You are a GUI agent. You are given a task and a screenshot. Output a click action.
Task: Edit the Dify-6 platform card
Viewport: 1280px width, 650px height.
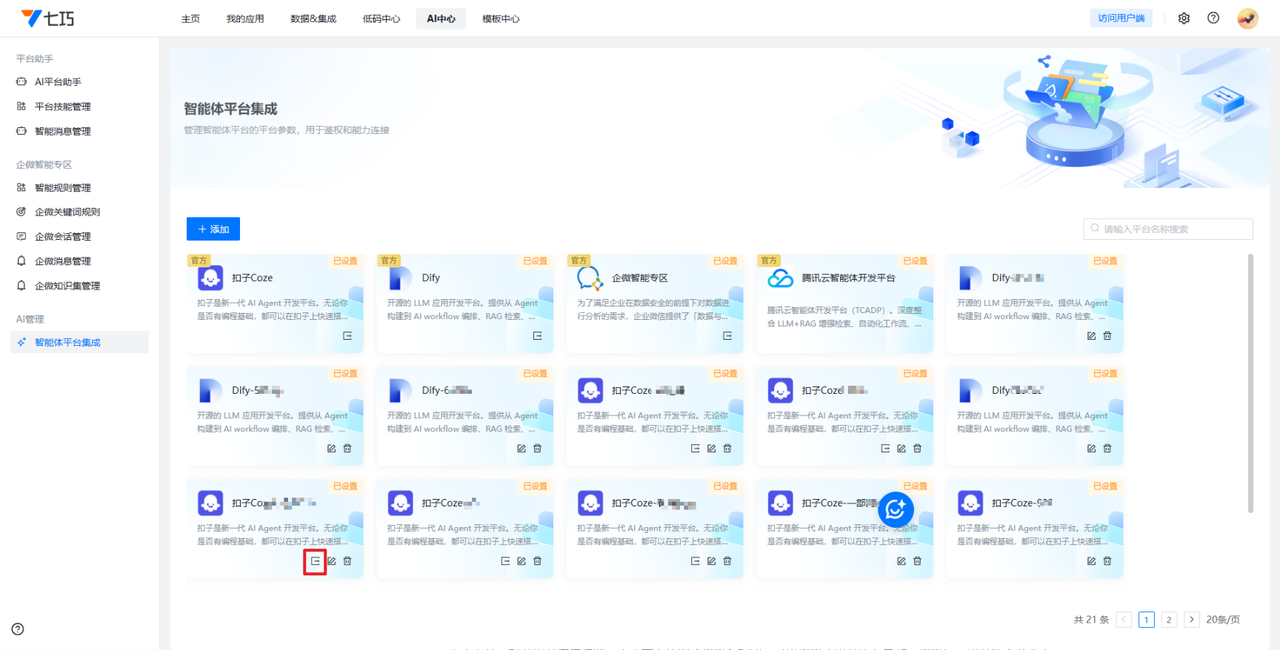(x=521, y=449)
